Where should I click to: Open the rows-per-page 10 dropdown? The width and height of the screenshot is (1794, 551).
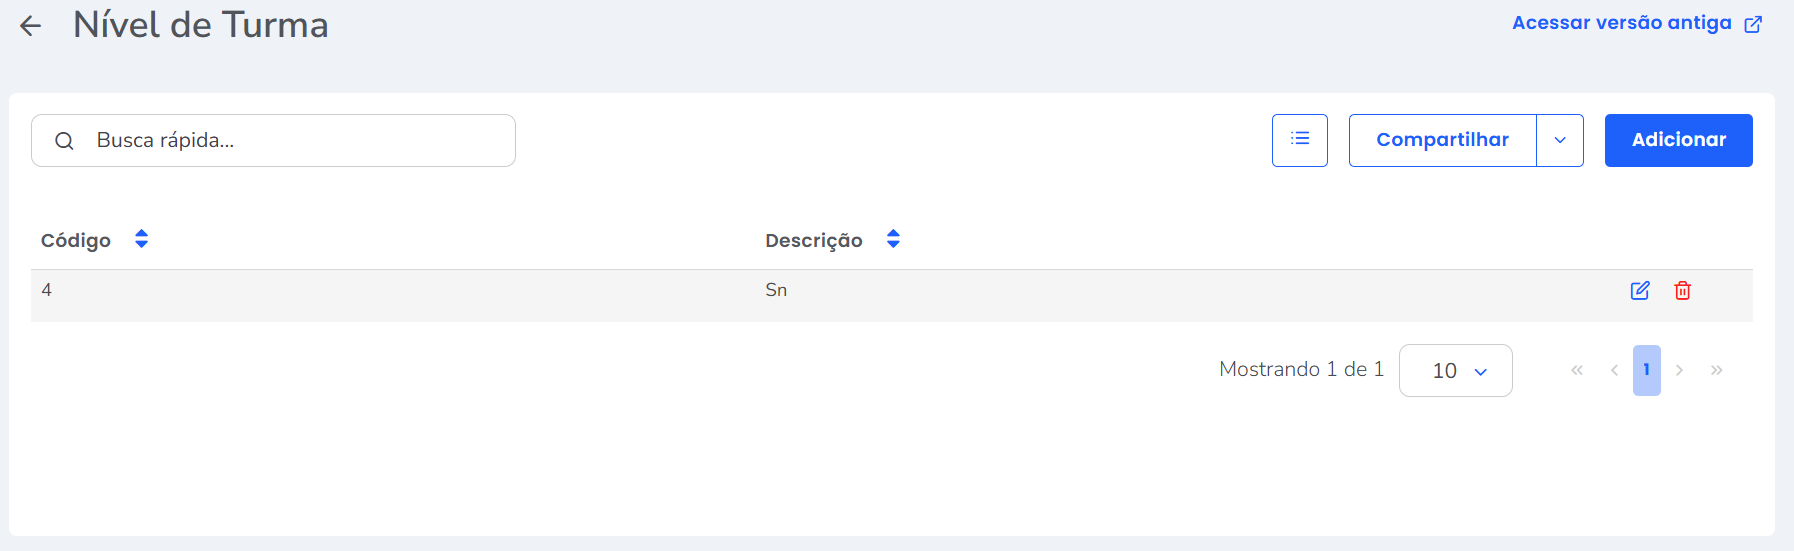(1456, 371)
